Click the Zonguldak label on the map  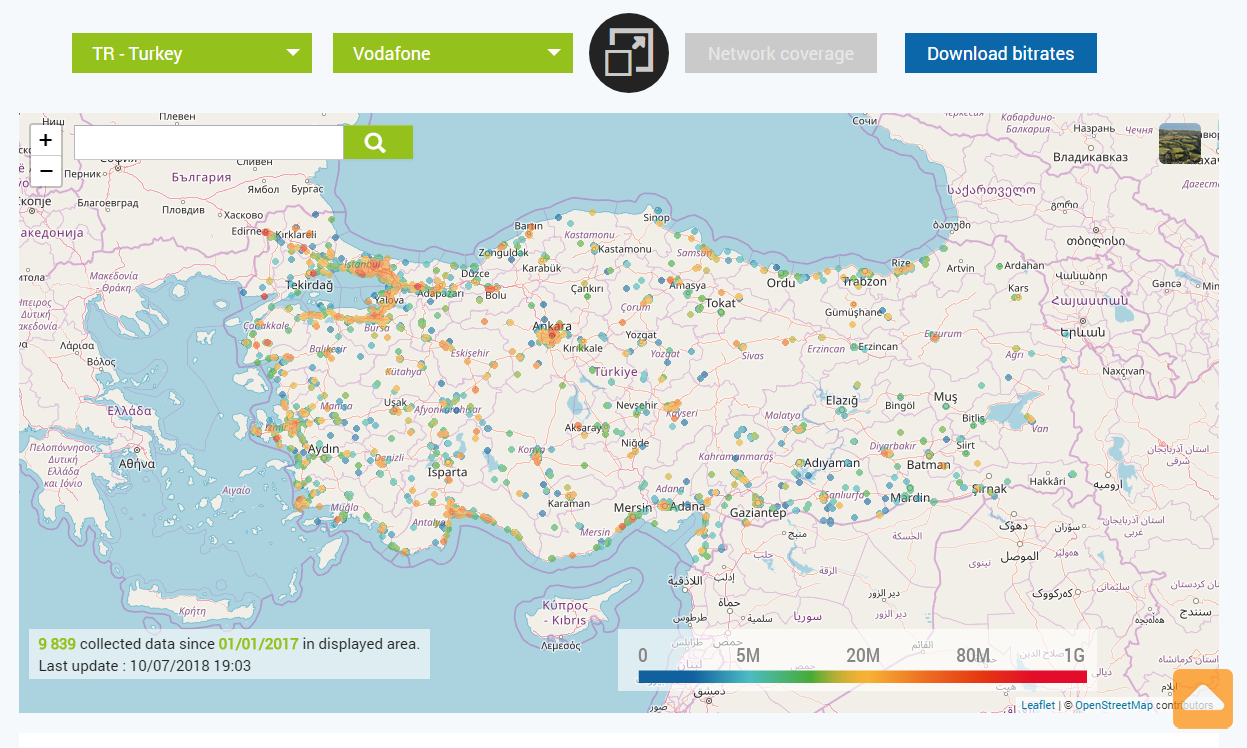click(503, 252)
